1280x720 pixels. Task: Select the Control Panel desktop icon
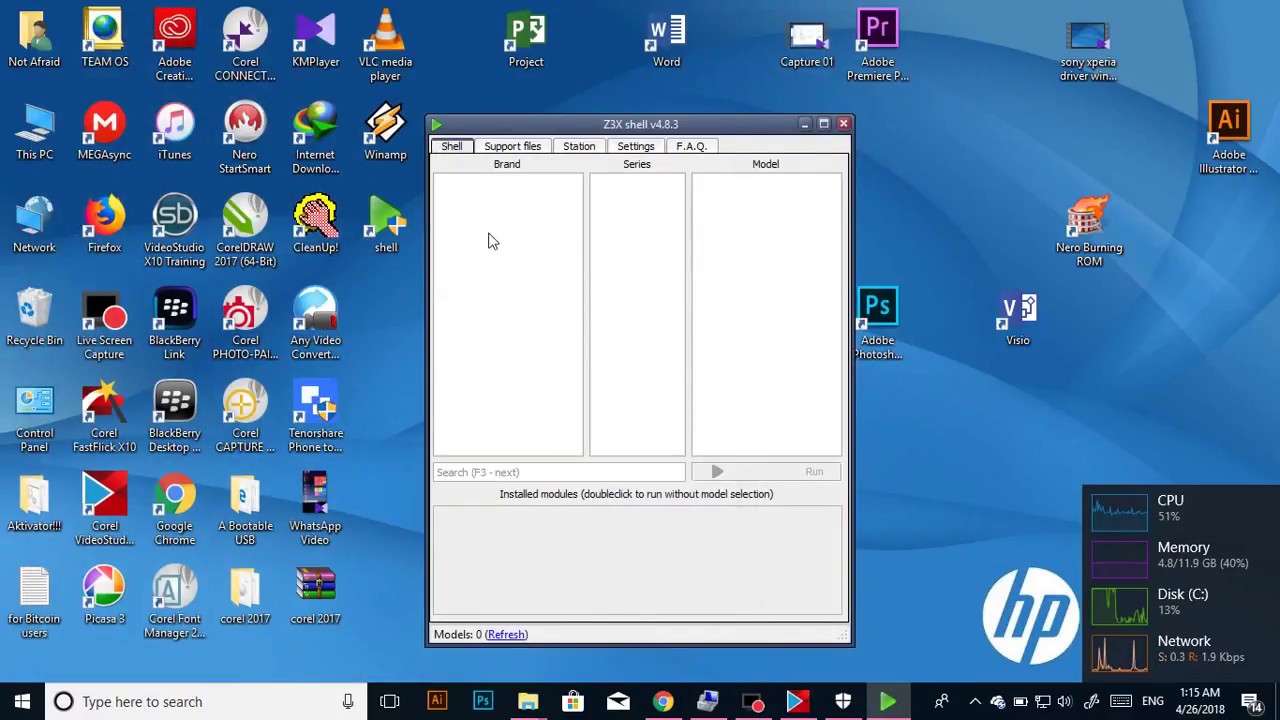click(34, 418)
